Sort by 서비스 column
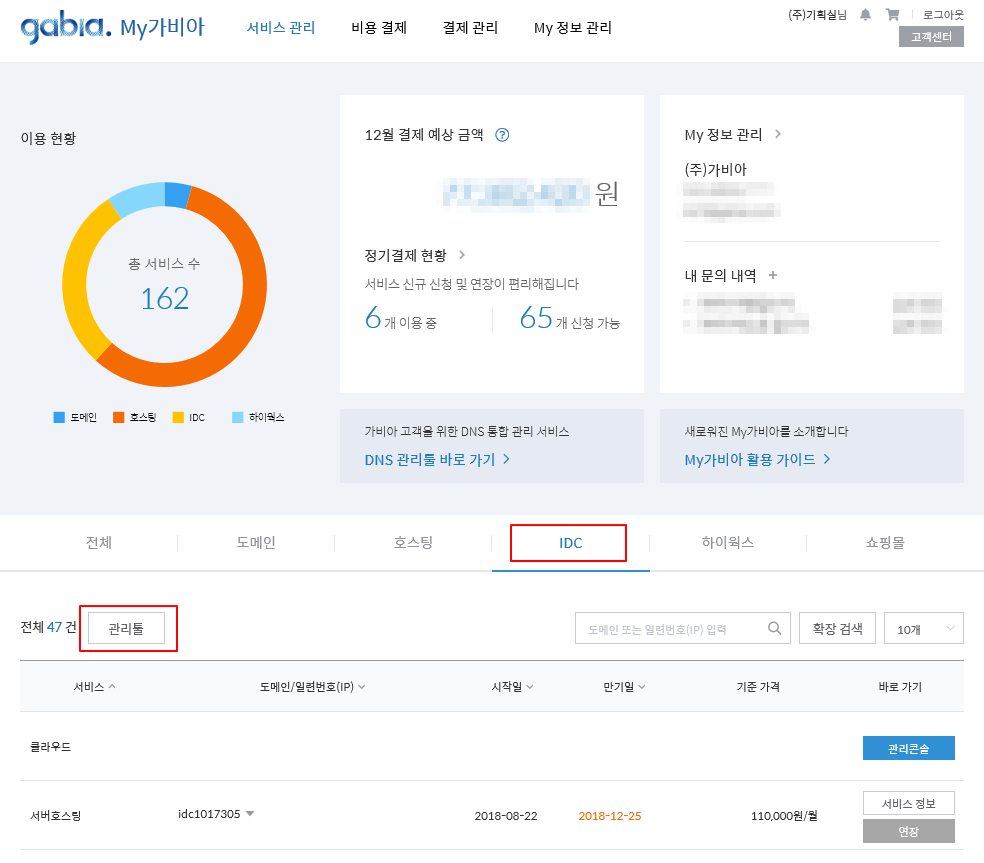984x863 pixels. click(94, 687)
